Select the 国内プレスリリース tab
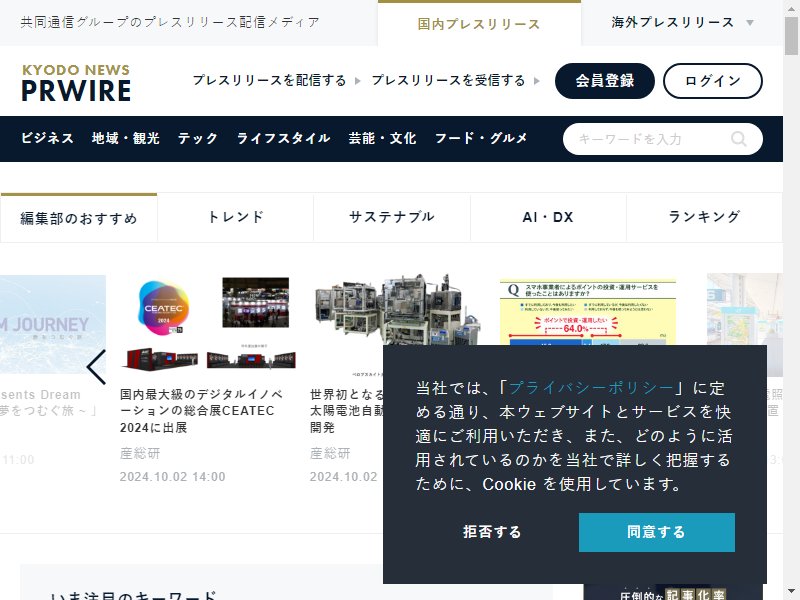 pyautogui.click(x=479, y=23)
